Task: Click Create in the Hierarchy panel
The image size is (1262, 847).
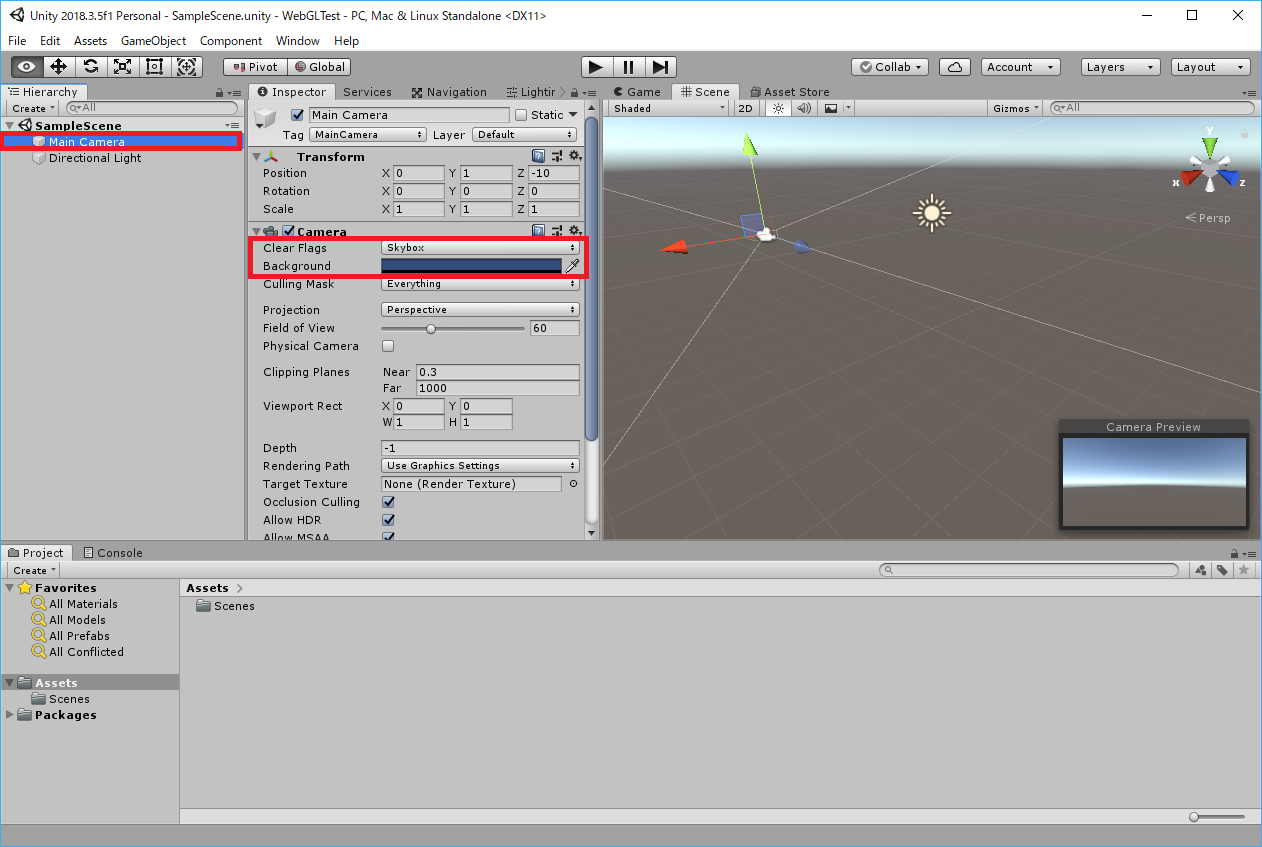Action: 33,108
